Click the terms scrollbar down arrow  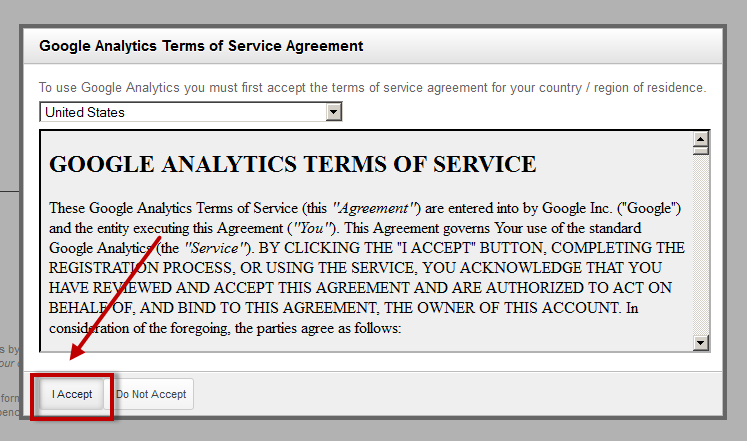tap(701, 343)
